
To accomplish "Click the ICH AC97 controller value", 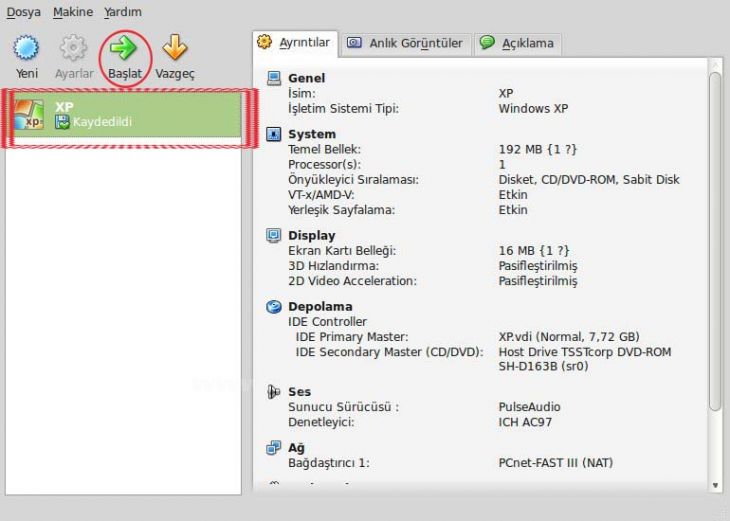I will 525,423.
